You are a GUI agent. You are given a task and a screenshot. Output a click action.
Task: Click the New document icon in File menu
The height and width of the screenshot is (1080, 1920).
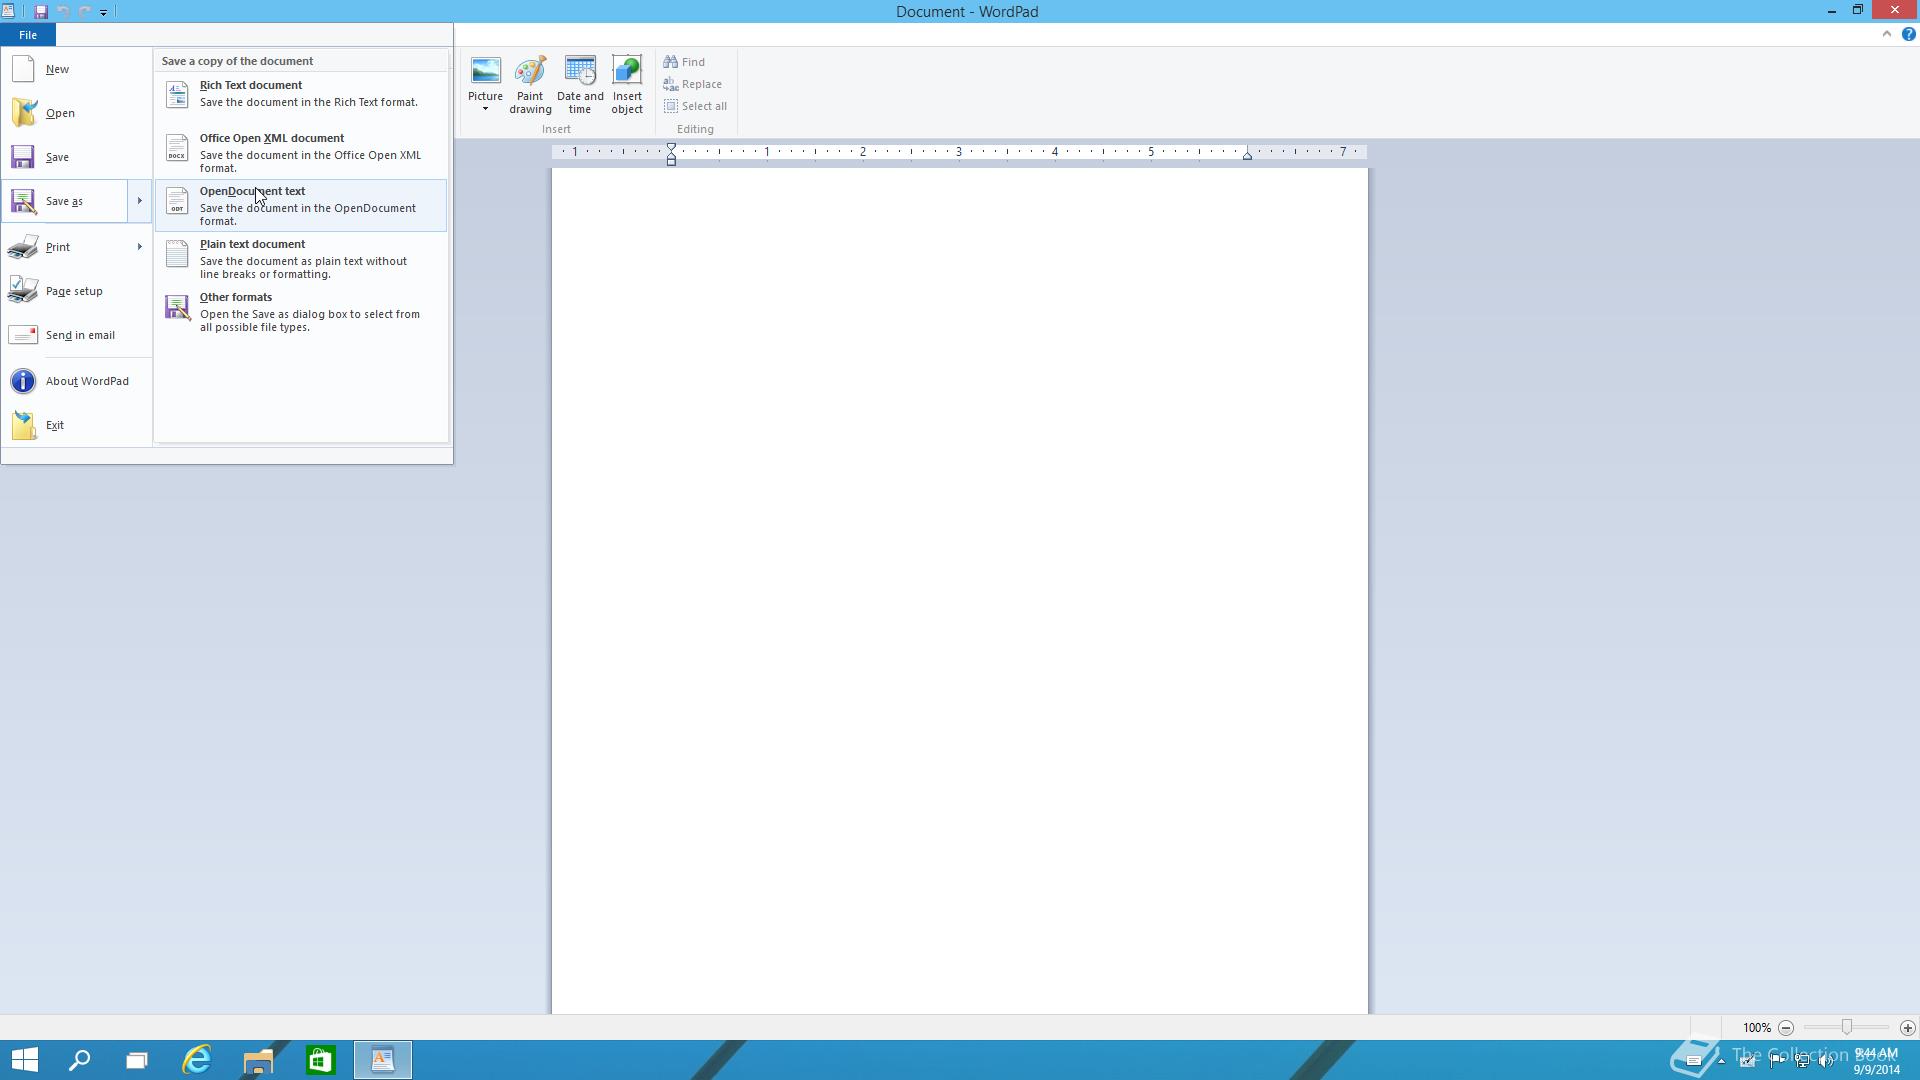[x=23, y=69]
